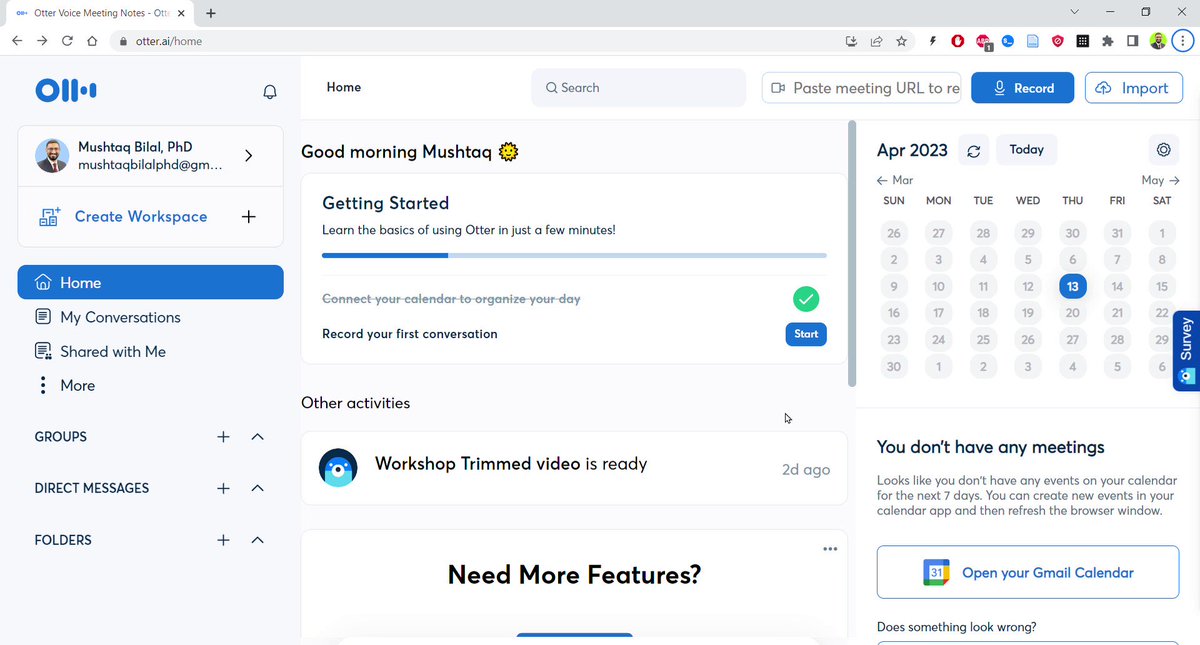Screen dimensions: 1200x645
Task: Open a new browser tab
Action: [x=210, y=13]
